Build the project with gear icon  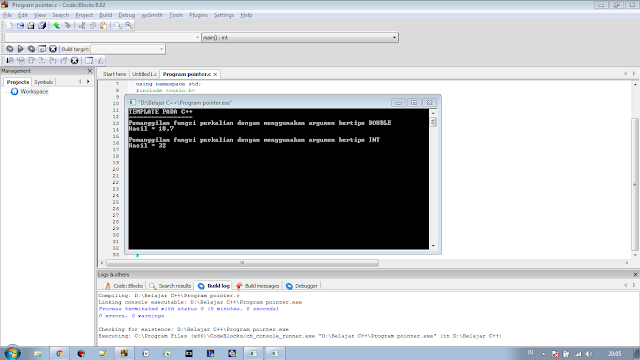click(x=9, y=49)
